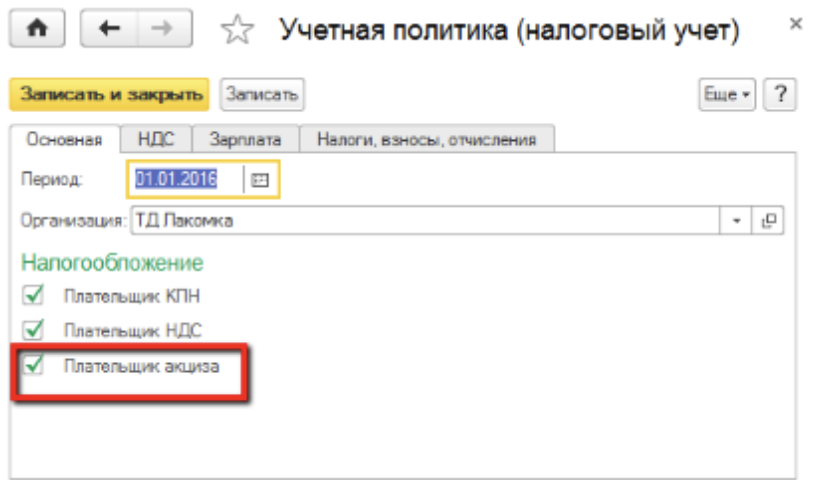The height and width of the screenshot is (480, 836).
Task: Expand the Еще menu
Action: tap(728, 94)
